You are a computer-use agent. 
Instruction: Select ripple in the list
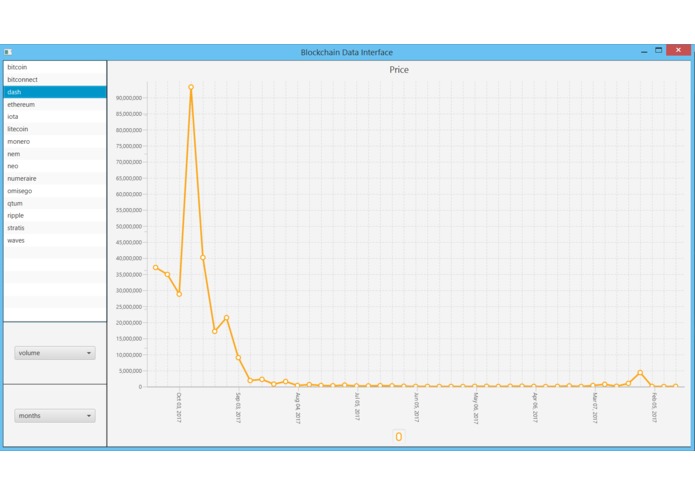[x=55, y=215]
